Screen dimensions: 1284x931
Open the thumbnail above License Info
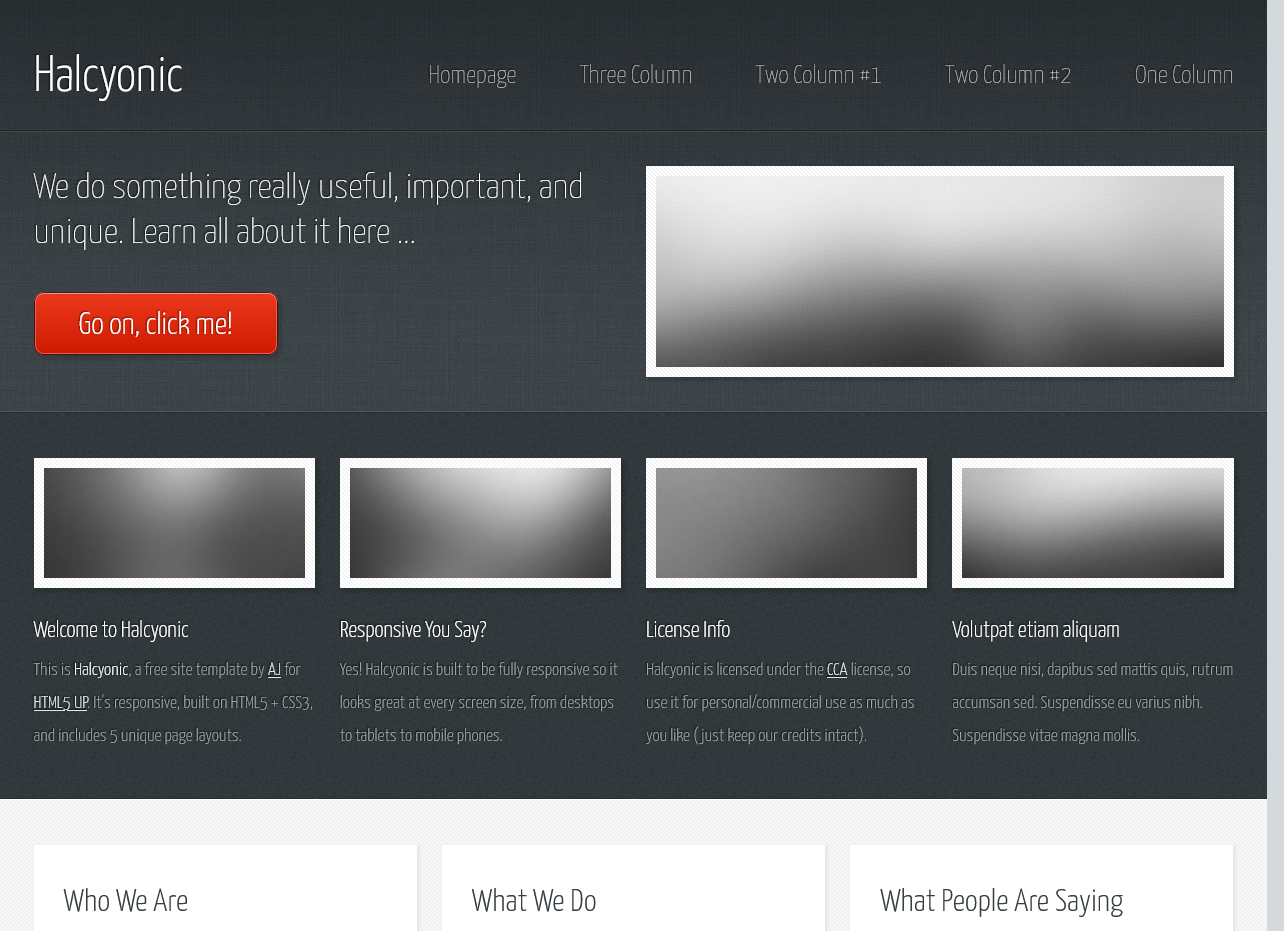point(786,523)
